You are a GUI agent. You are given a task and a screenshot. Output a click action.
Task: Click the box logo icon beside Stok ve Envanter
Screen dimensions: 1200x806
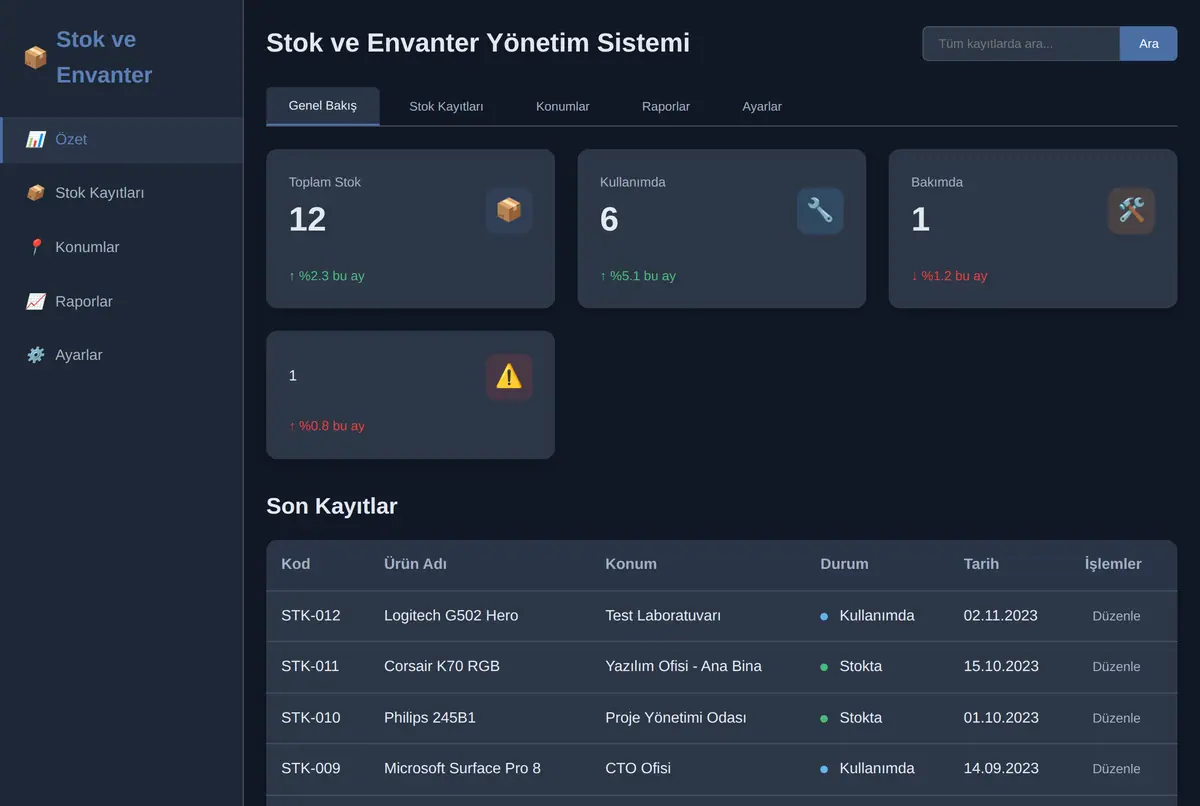(36, 58)
